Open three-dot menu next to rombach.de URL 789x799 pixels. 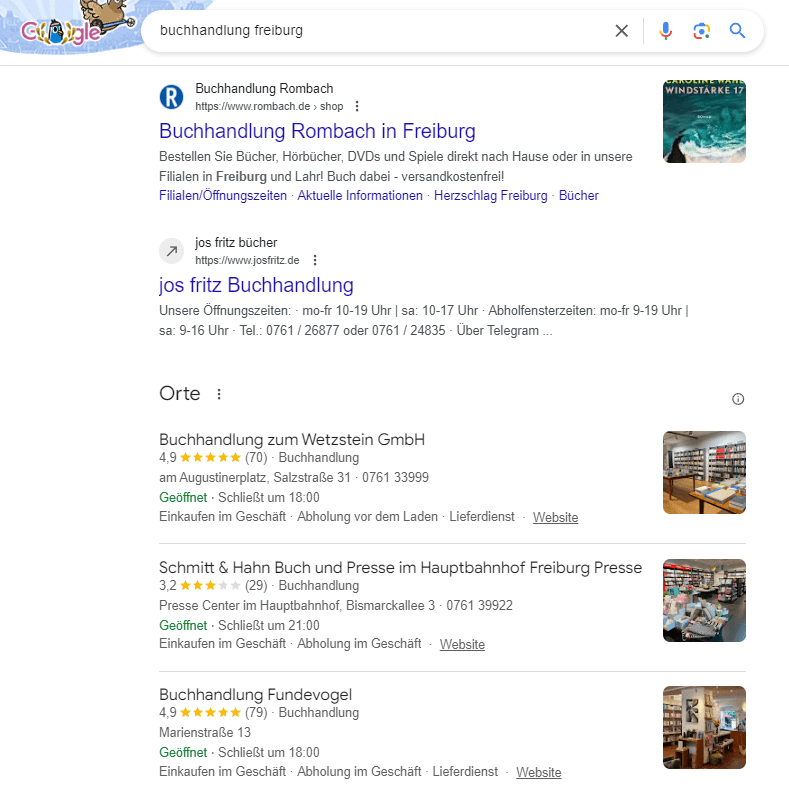[357, 106]
